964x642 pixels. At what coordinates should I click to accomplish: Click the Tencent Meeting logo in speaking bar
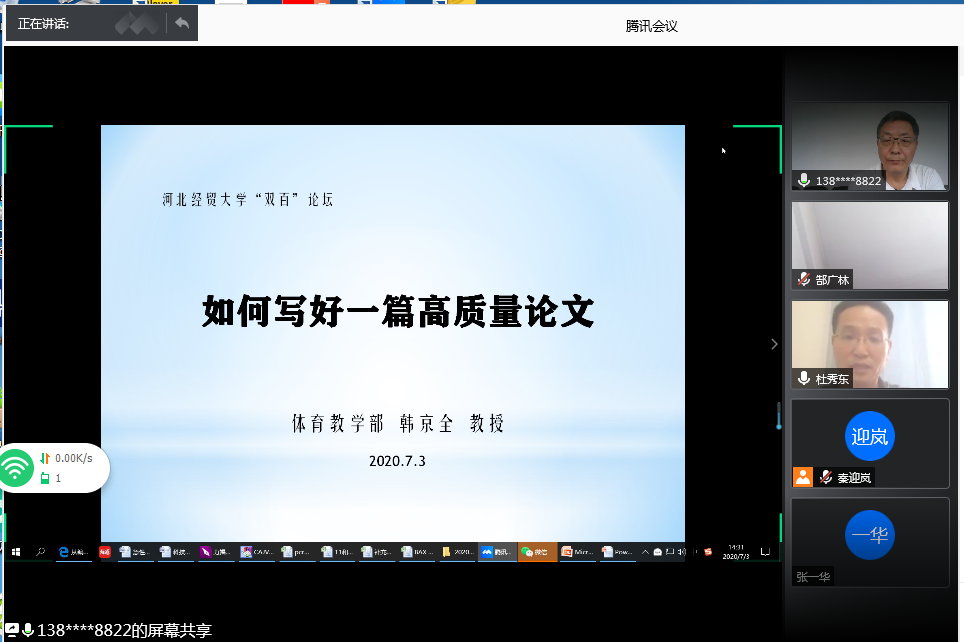[x=135, y=23]
